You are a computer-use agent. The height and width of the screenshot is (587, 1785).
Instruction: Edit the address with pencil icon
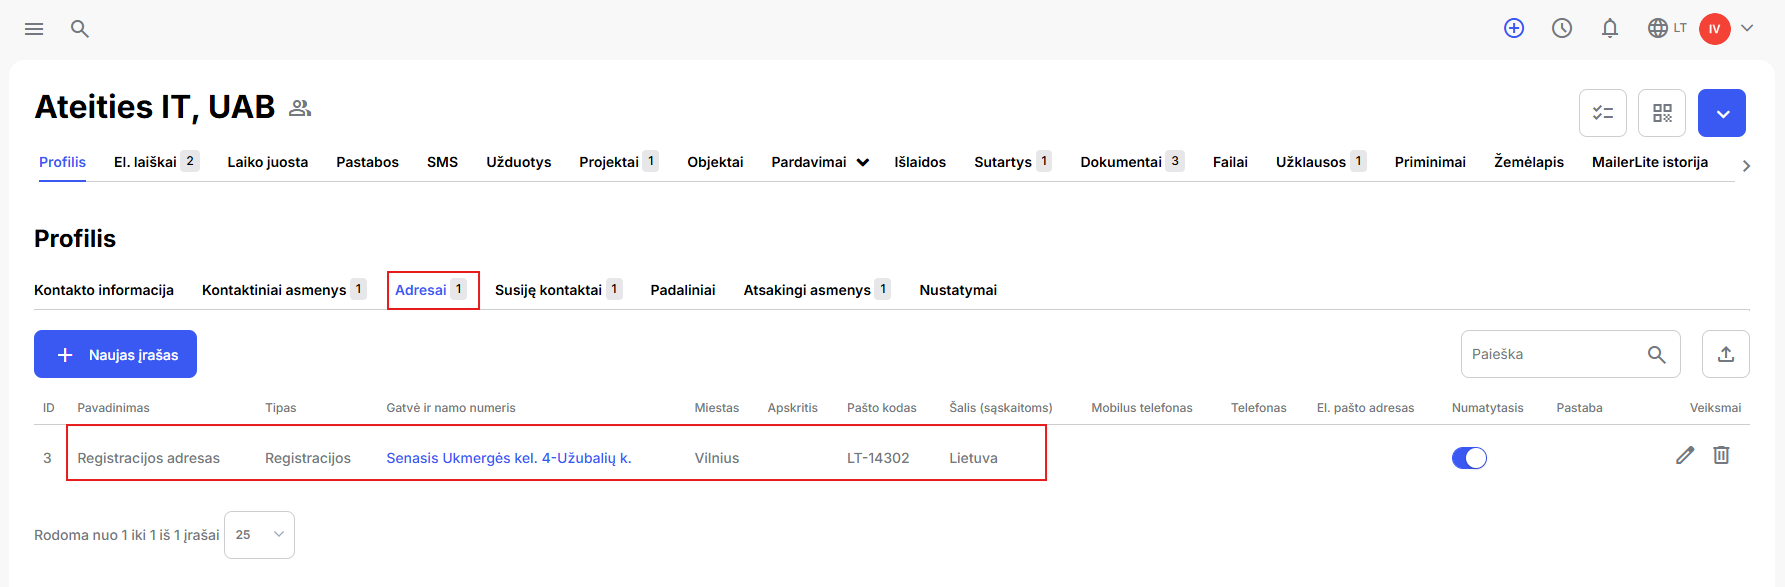click(x=1685, y=455)
